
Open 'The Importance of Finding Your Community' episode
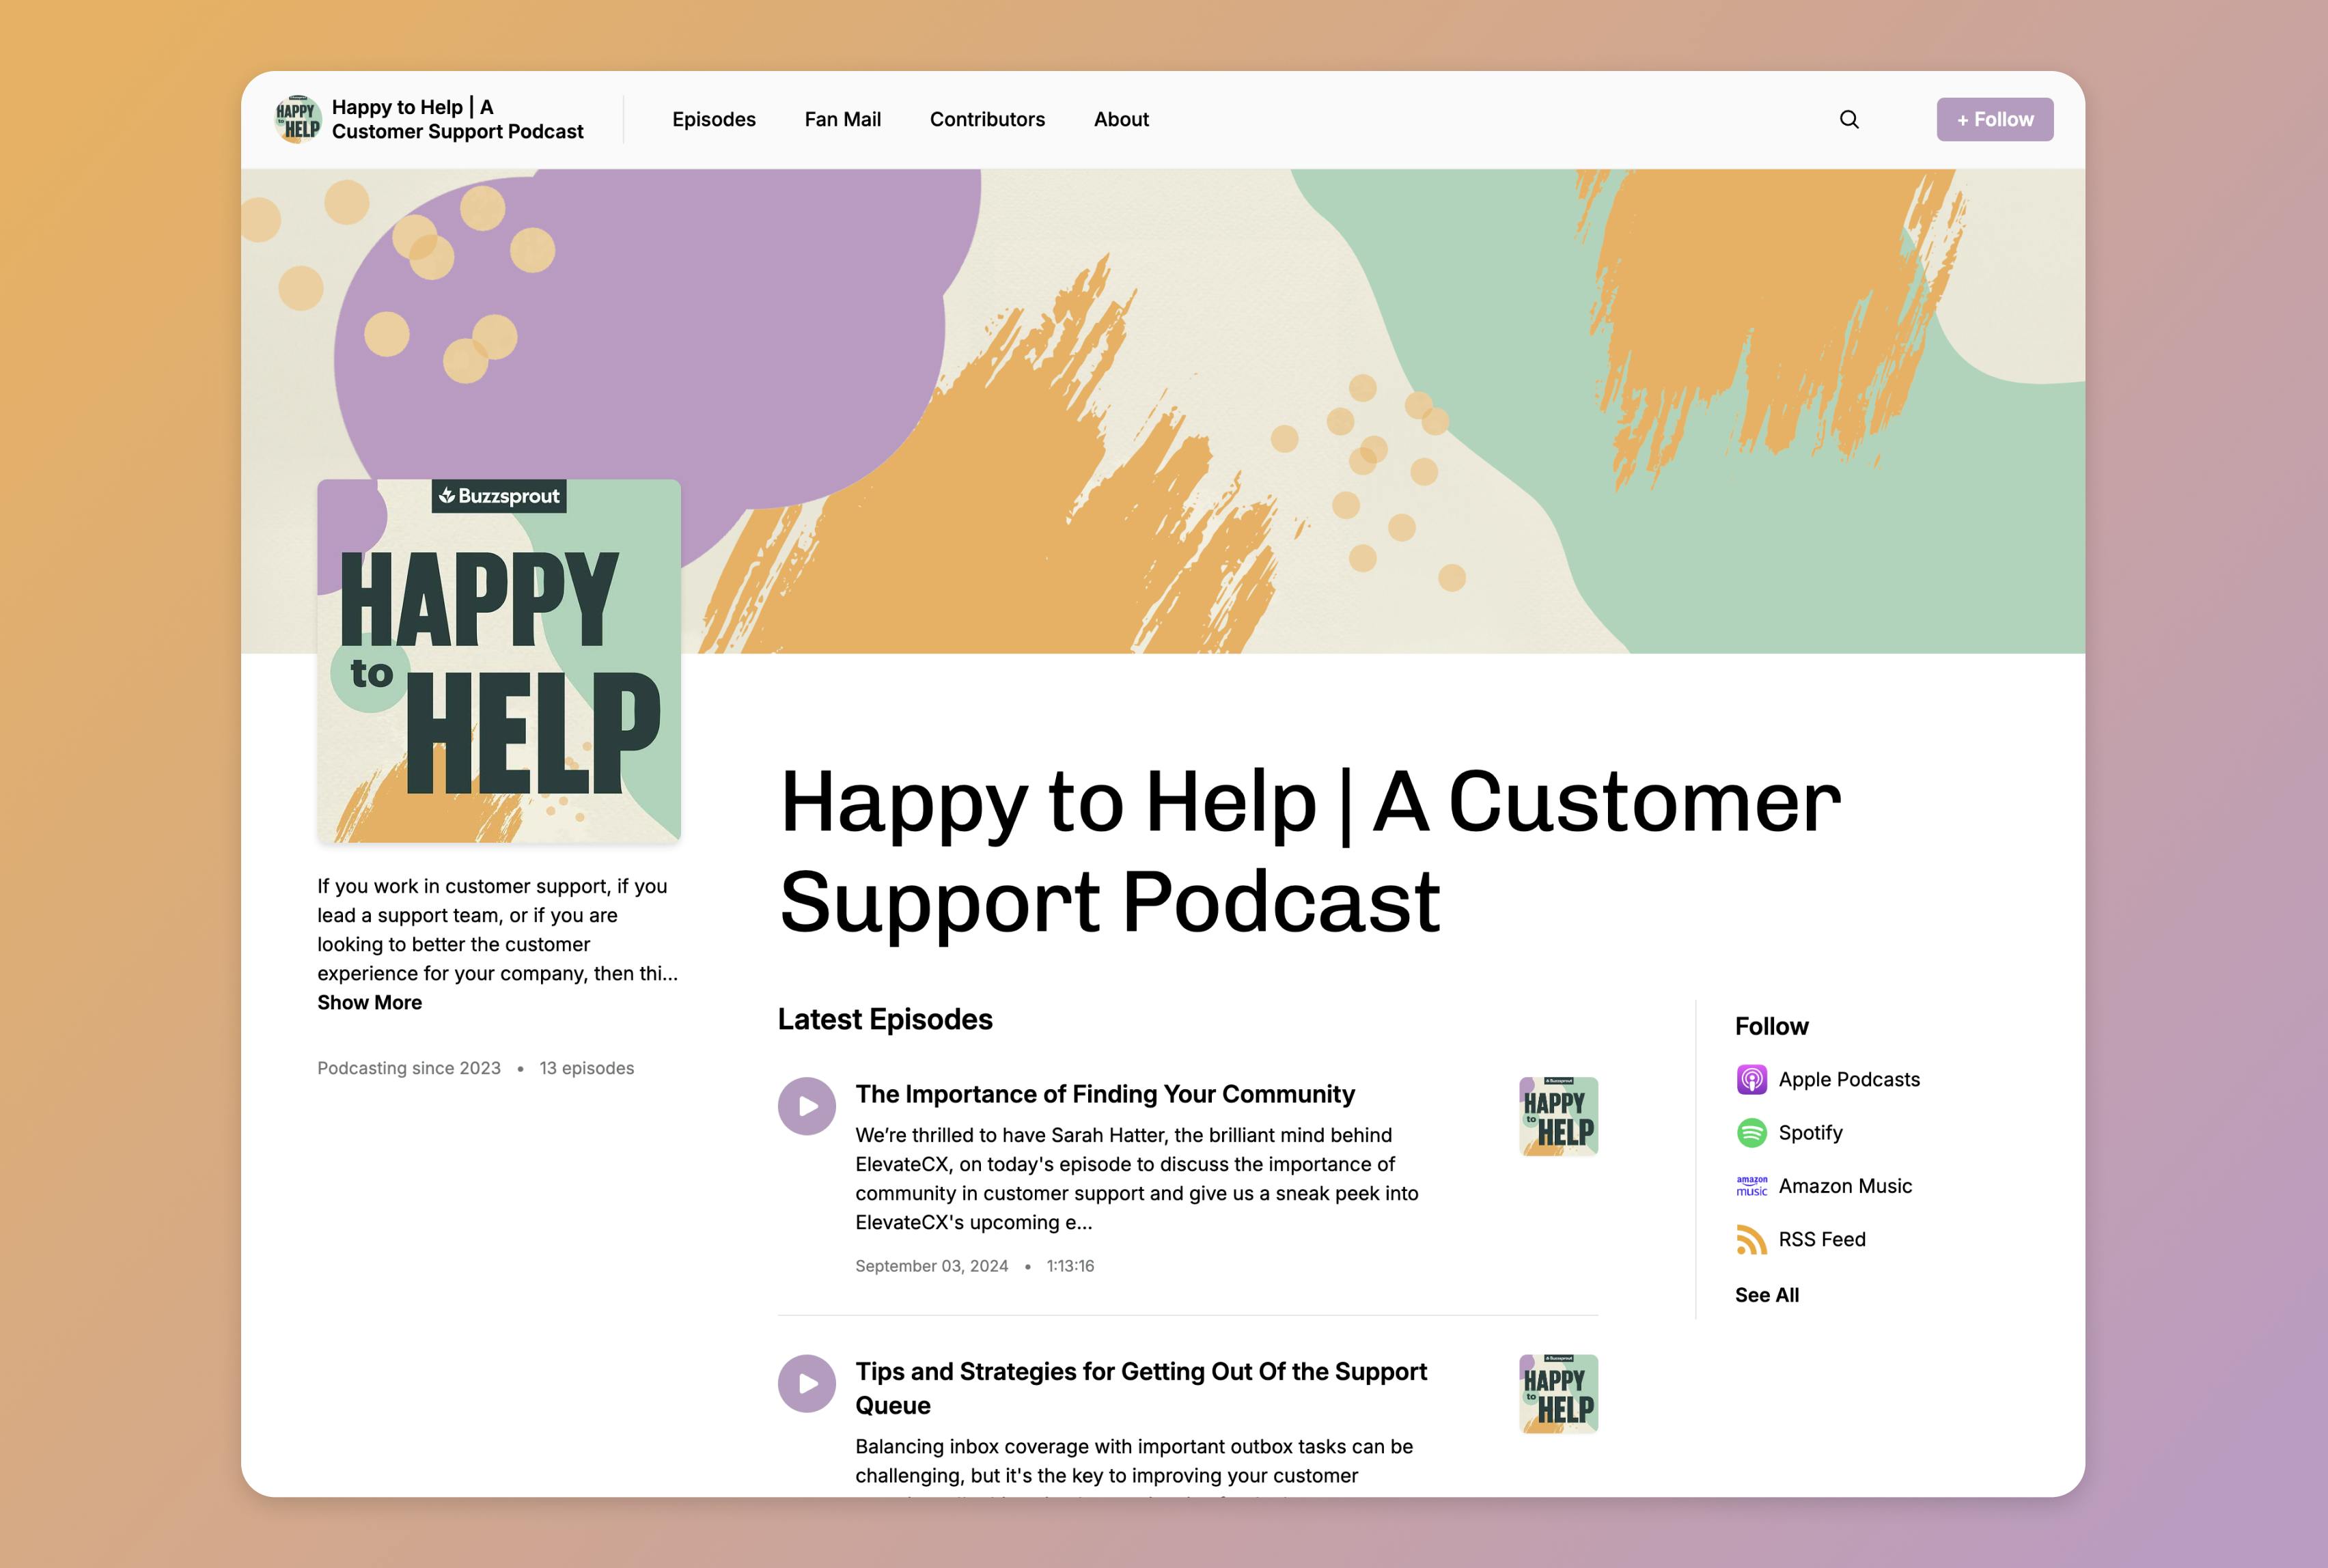pyautogui.click(x=1104, y=1094)
